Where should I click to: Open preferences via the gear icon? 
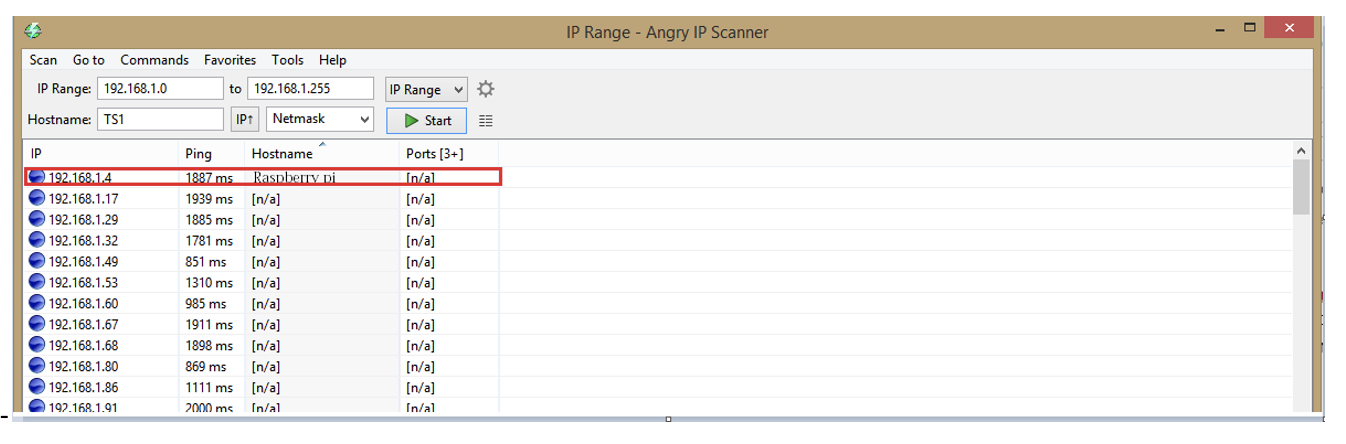point(486,89)
